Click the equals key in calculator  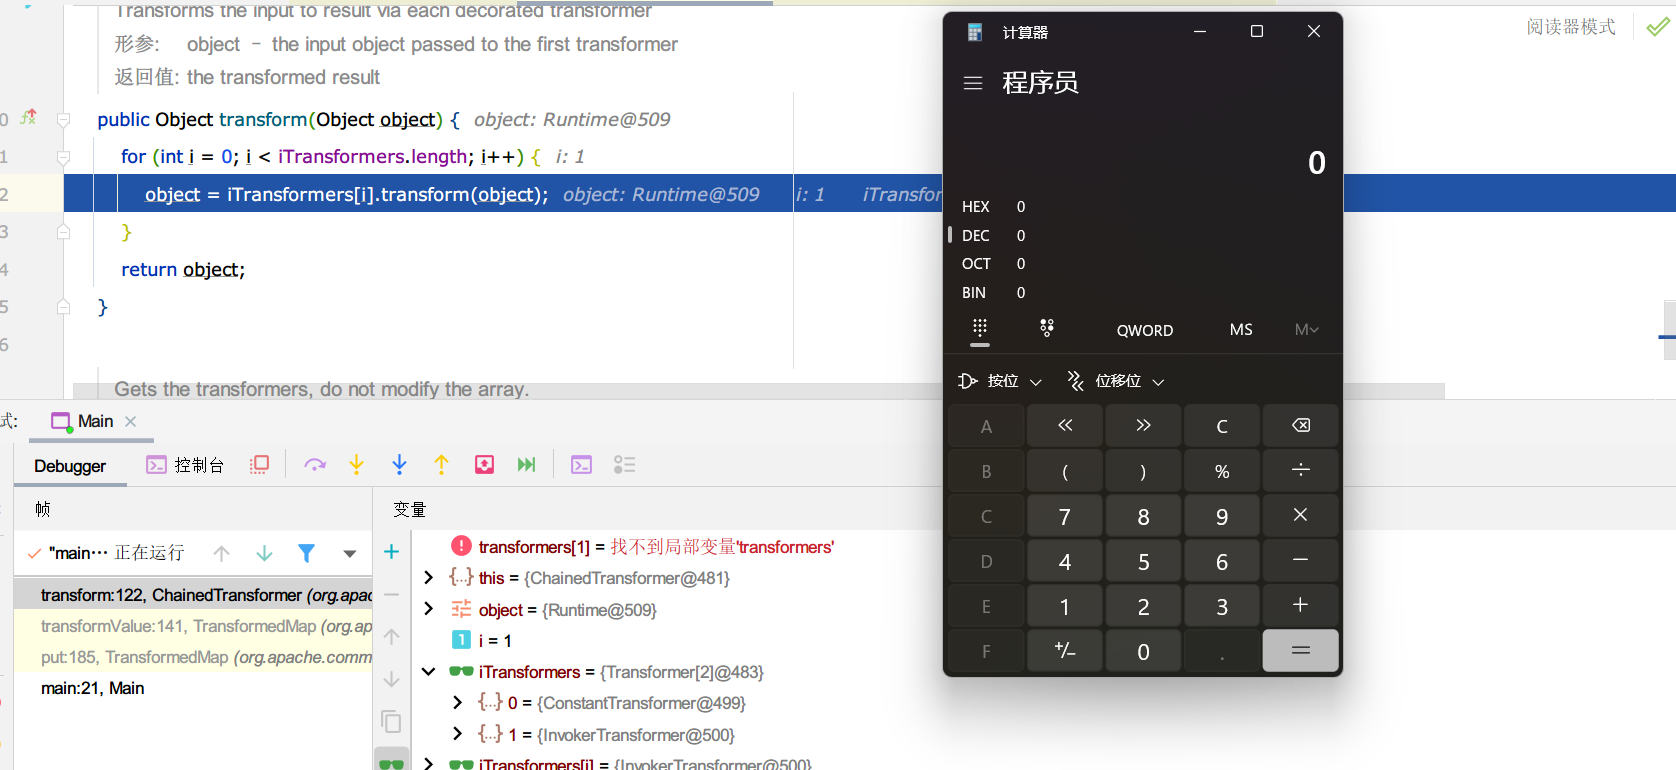pos(1300,650)
